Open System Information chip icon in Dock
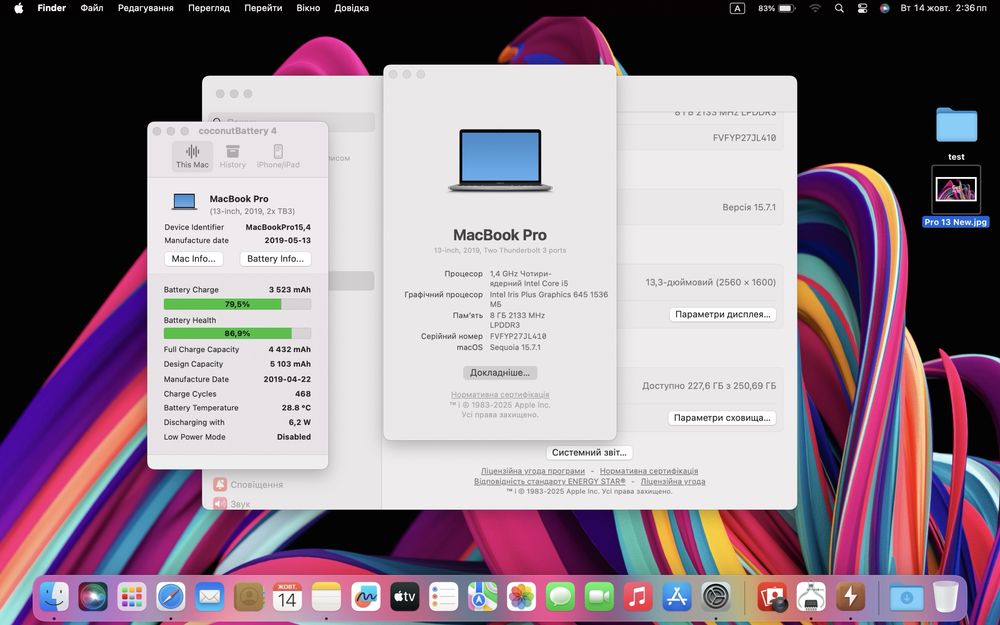Image resolution: width=1000 pixels, height=625 pixels. 811,597
